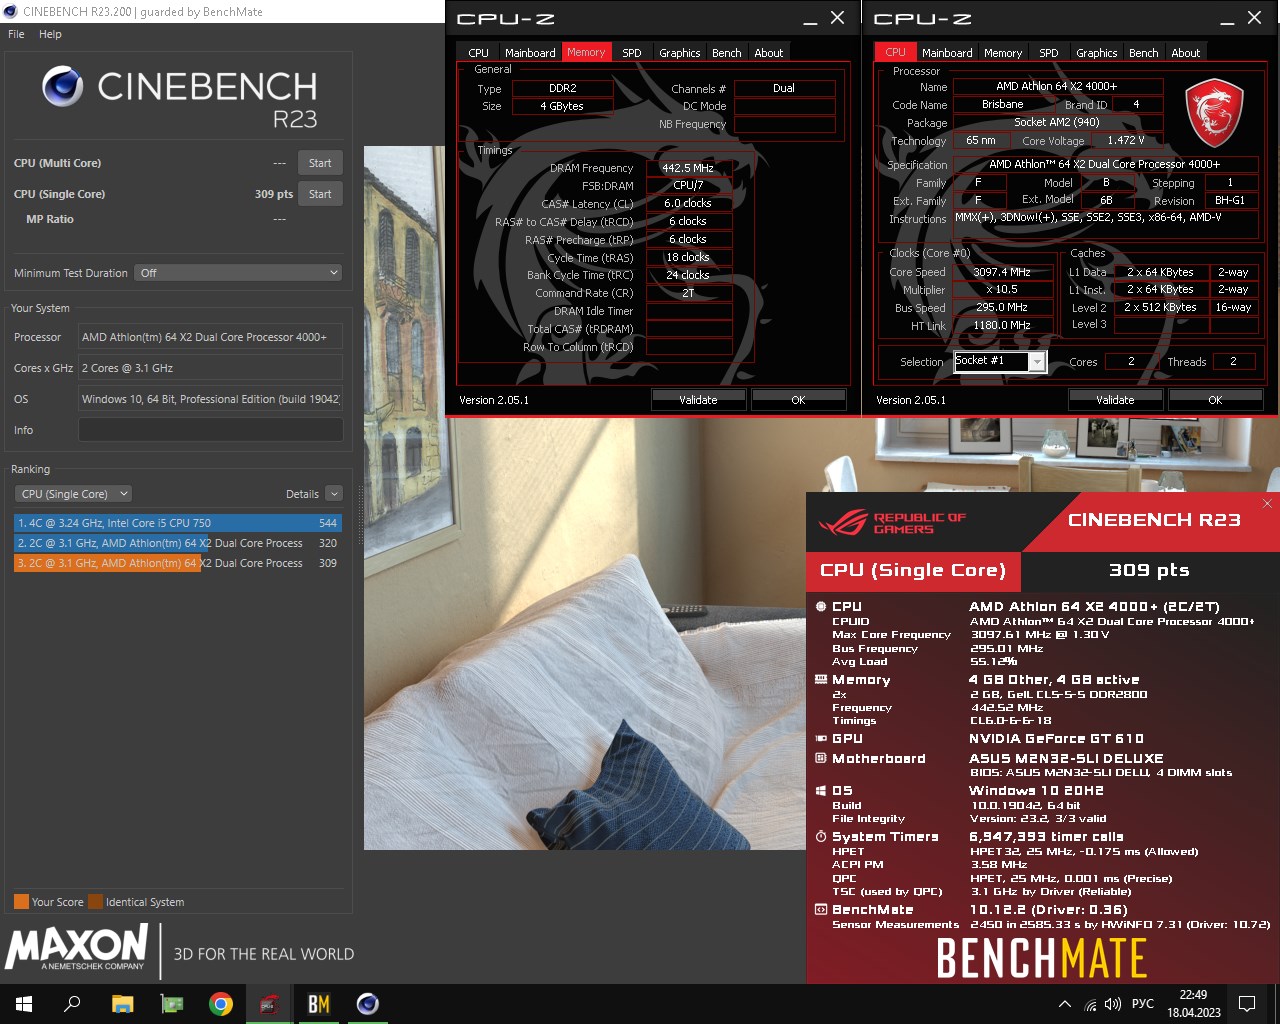The width and height of the screenshot is (1280, 1024).
Task: Open Graphics tab in Memory CPU-Z window
Action: (x=680, y=53)
